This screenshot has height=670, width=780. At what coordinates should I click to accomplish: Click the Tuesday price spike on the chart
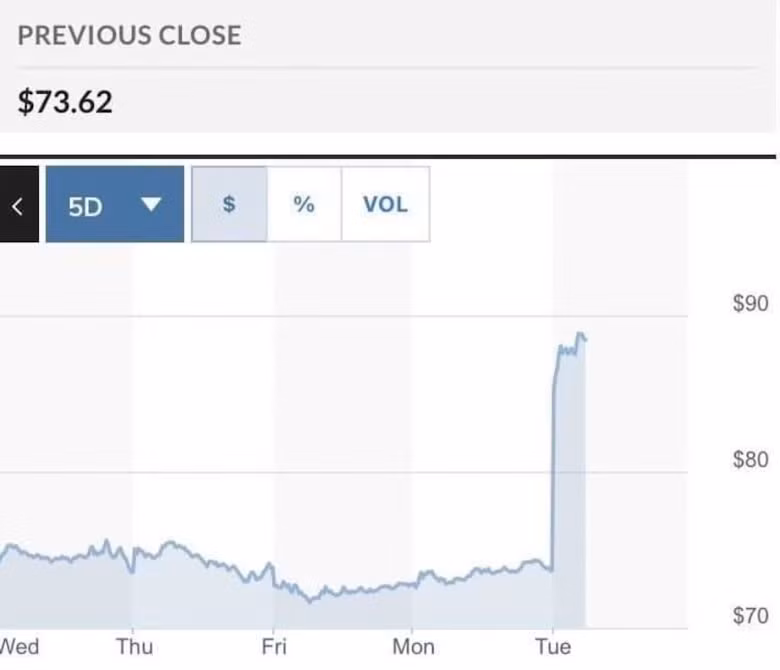pos(553,450)
